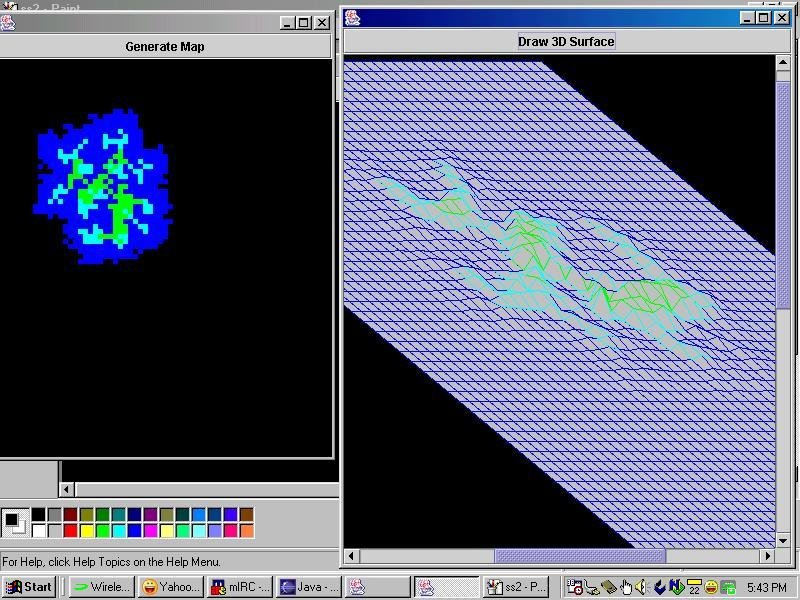Click the Paint canvas left scroll arrow
800x600 pixels.
[67, 489]
